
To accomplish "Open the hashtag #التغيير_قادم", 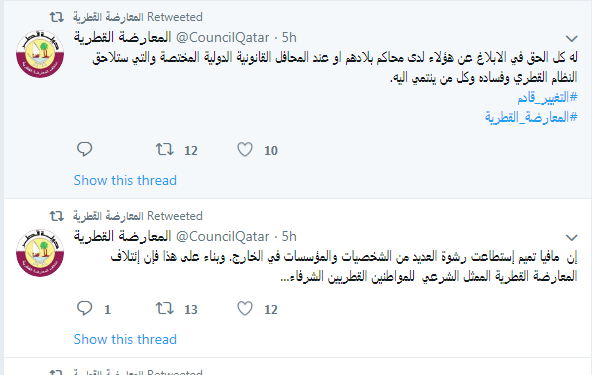I will point(547,97).
